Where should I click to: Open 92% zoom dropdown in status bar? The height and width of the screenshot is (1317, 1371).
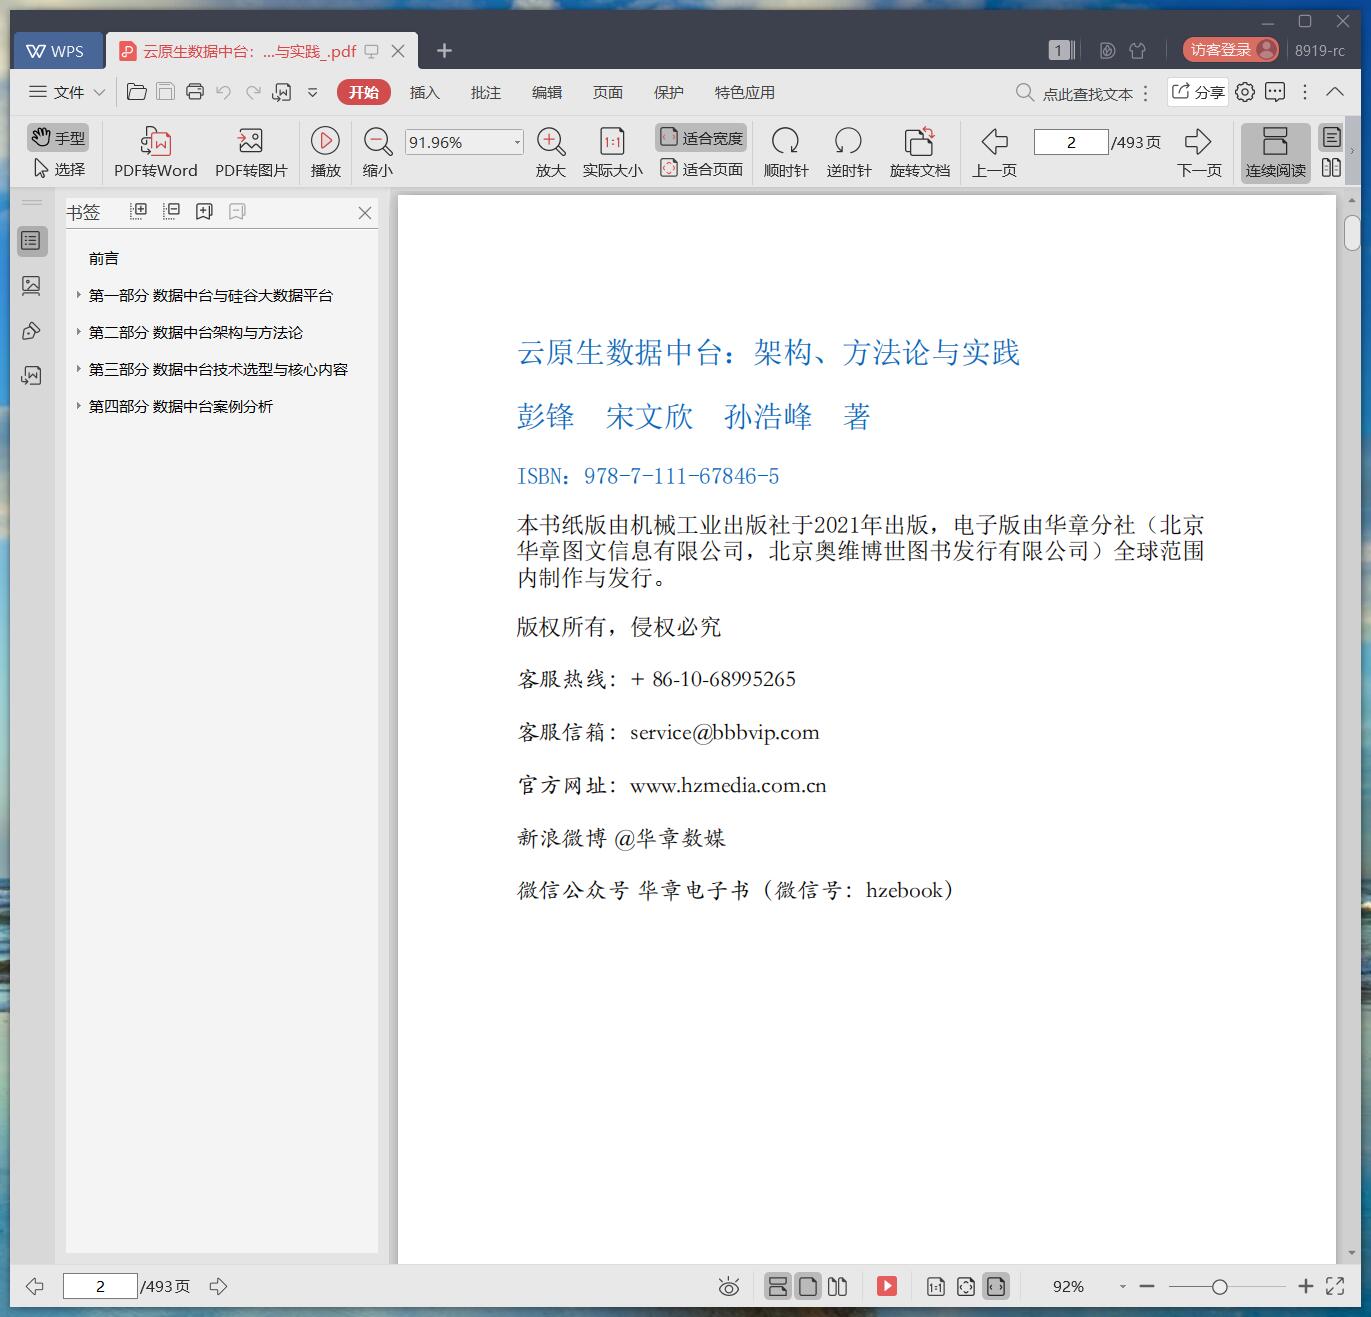point(1122,1287)
